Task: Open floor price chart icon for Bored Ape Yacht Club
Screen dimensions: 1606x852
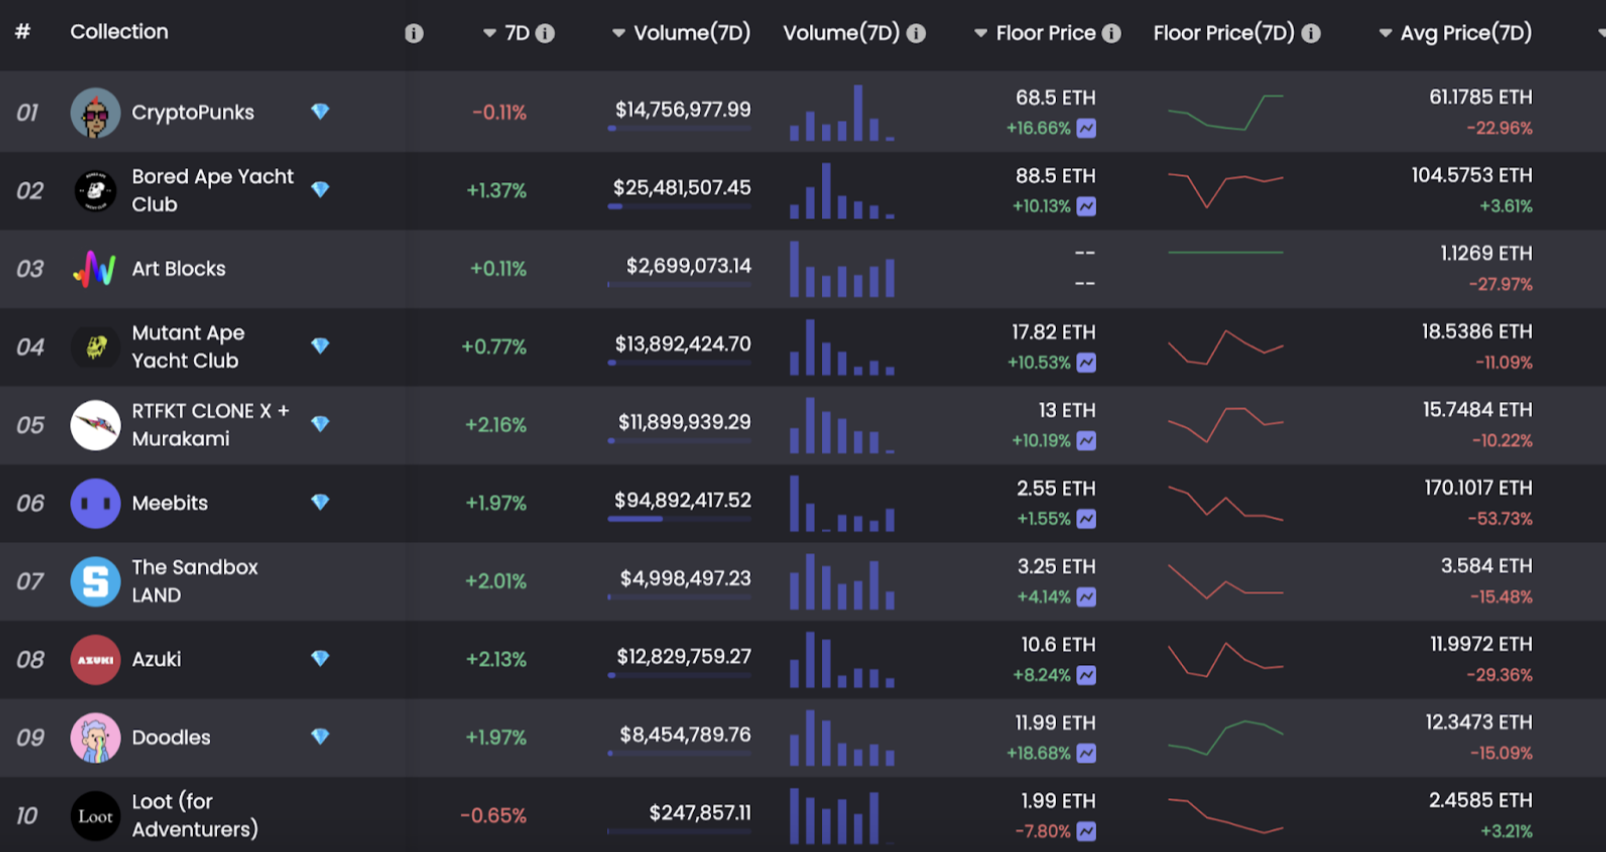Action: (x=1086, y=206)
